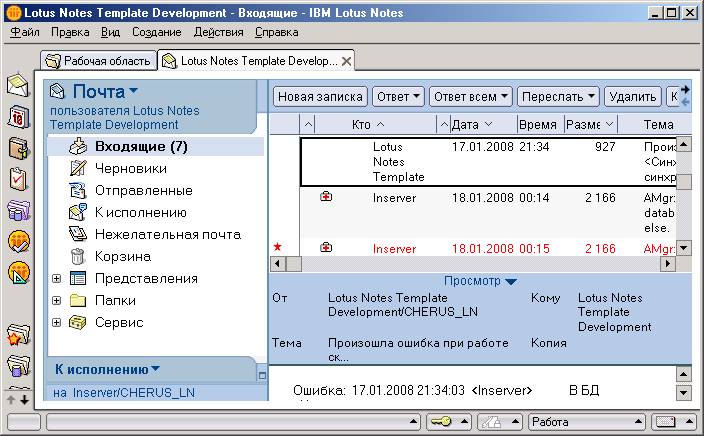Click message list horizontal scroll right arrow
The image size is (704, 436).
(668, 264)
